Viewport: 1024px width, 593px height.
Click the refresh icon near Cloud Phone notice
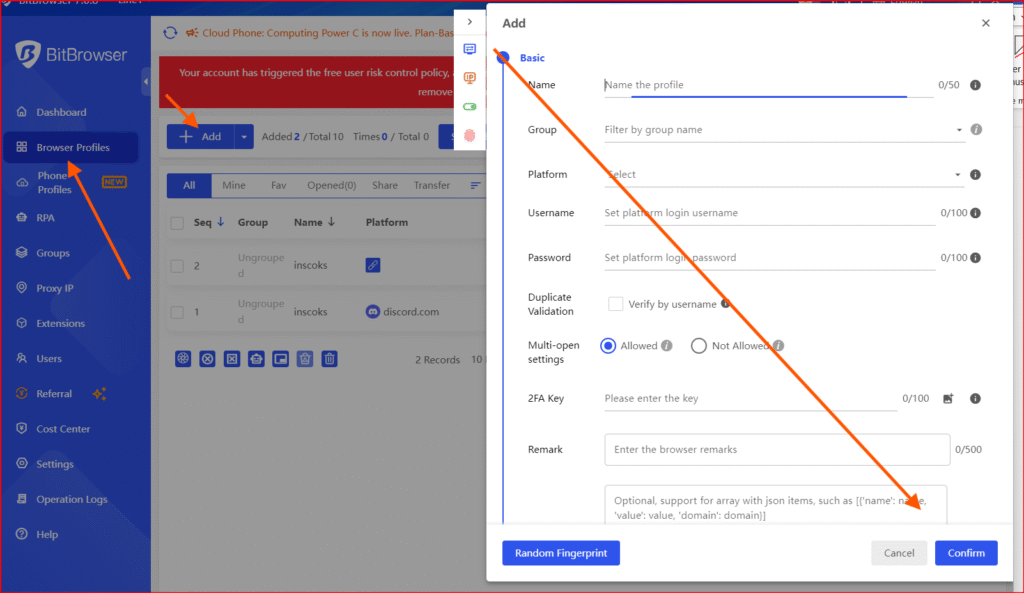(170, 33)
